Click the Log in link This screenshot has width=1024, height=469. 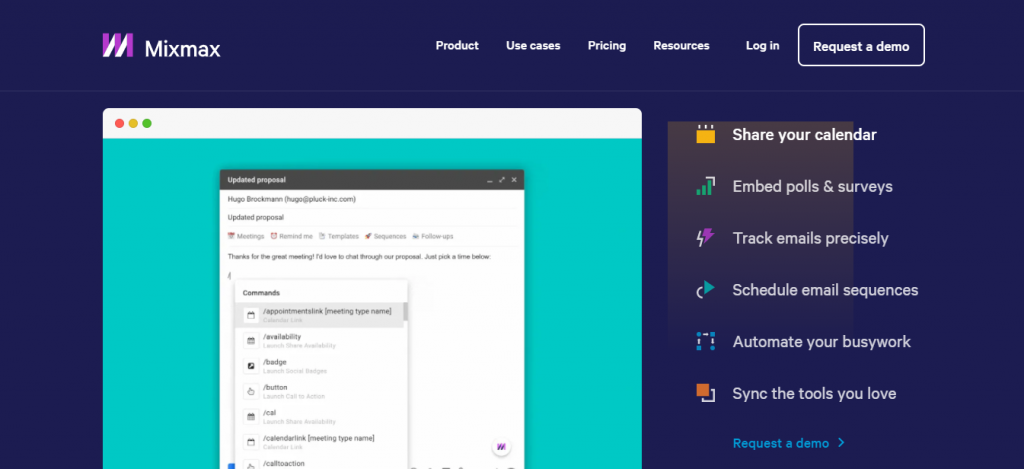[x=763, y=46]
